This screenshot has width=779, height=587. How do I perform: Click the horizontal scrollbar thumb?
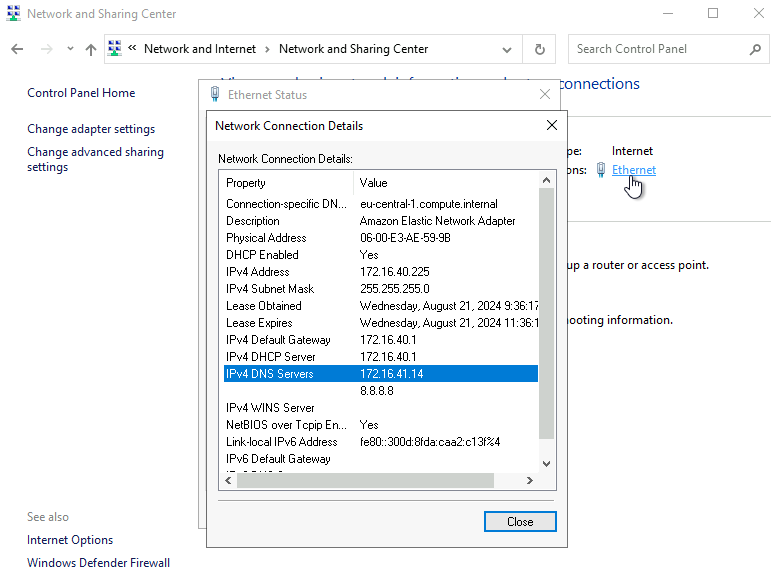point(366,480)
